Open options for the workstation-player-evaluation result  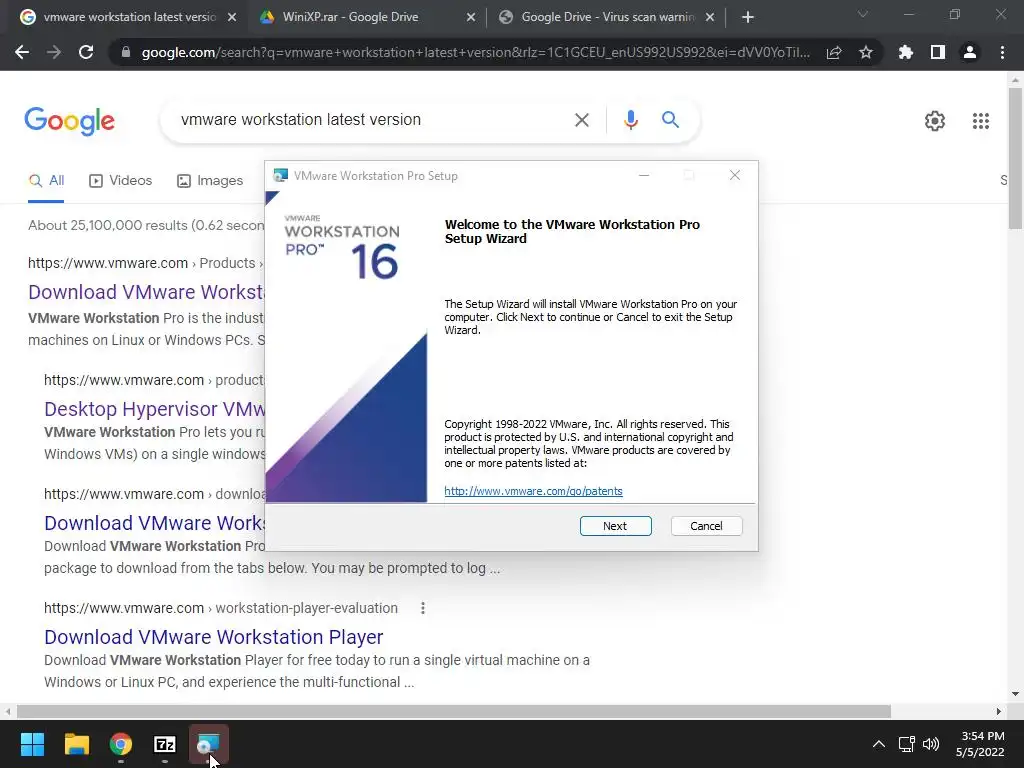tap(423, 608)
